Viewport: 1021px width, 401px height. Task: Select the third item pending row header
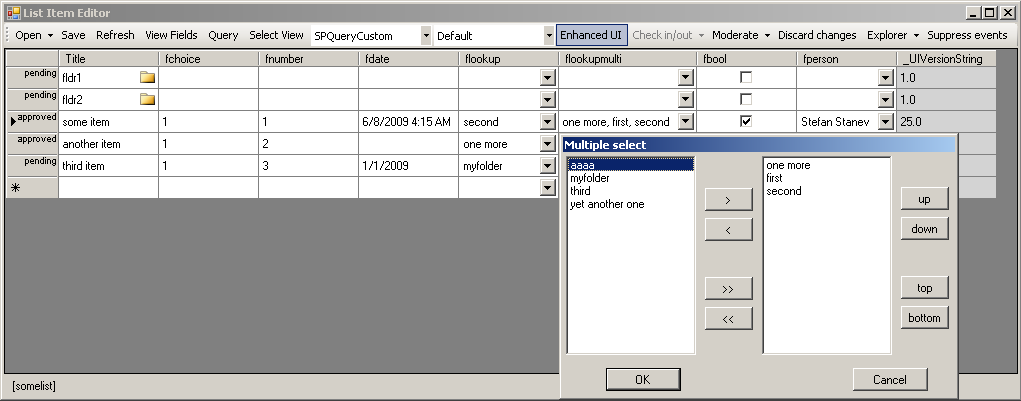point(33,166)
